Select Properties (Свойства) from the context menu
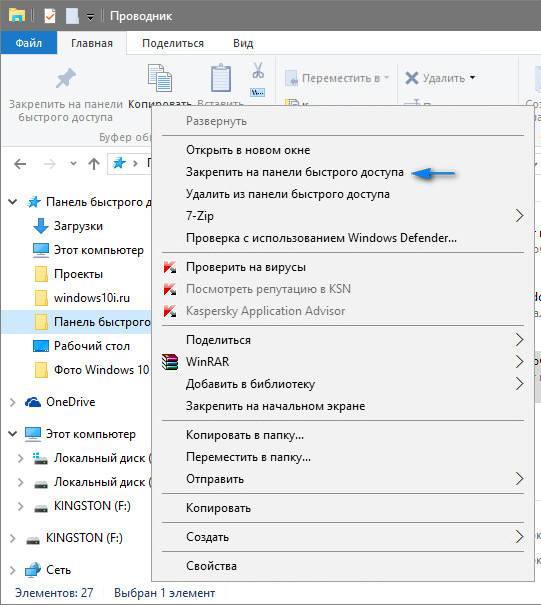541x605 pixels. pyautogui.click(x=211, y=566)
